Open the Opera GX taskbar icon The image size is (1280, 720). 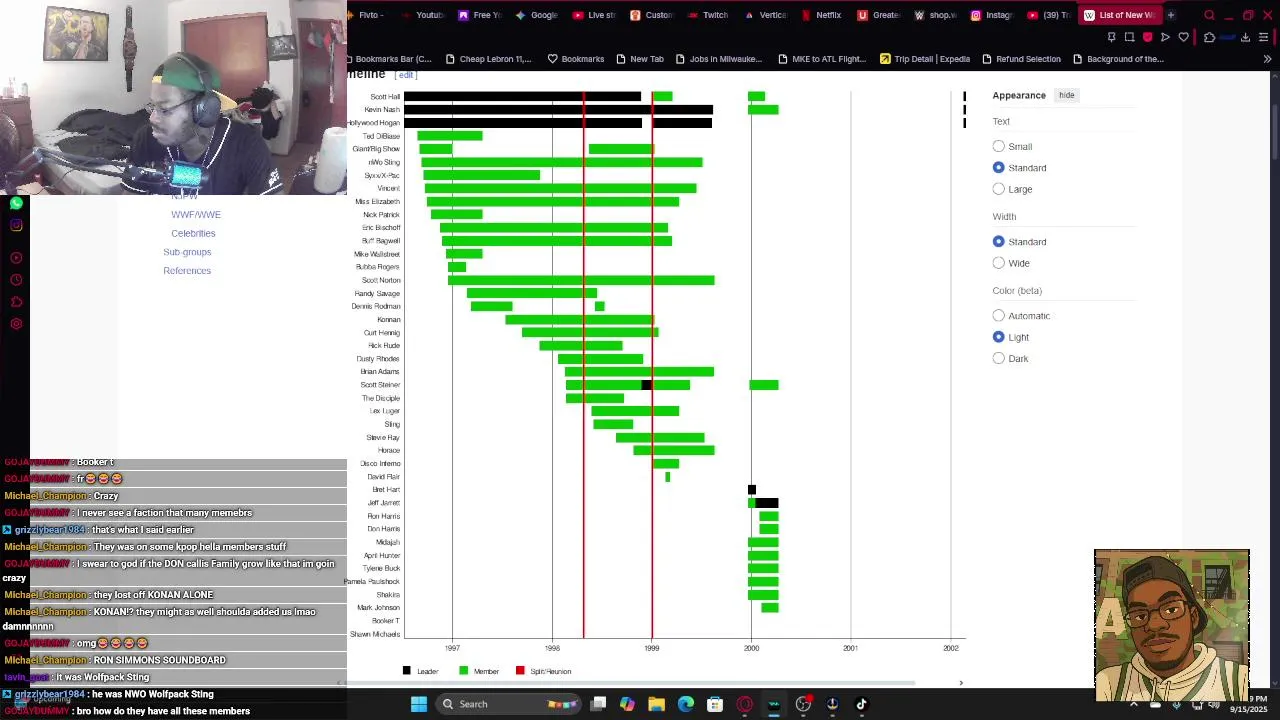pyautogui.click(x=745, y=704)
